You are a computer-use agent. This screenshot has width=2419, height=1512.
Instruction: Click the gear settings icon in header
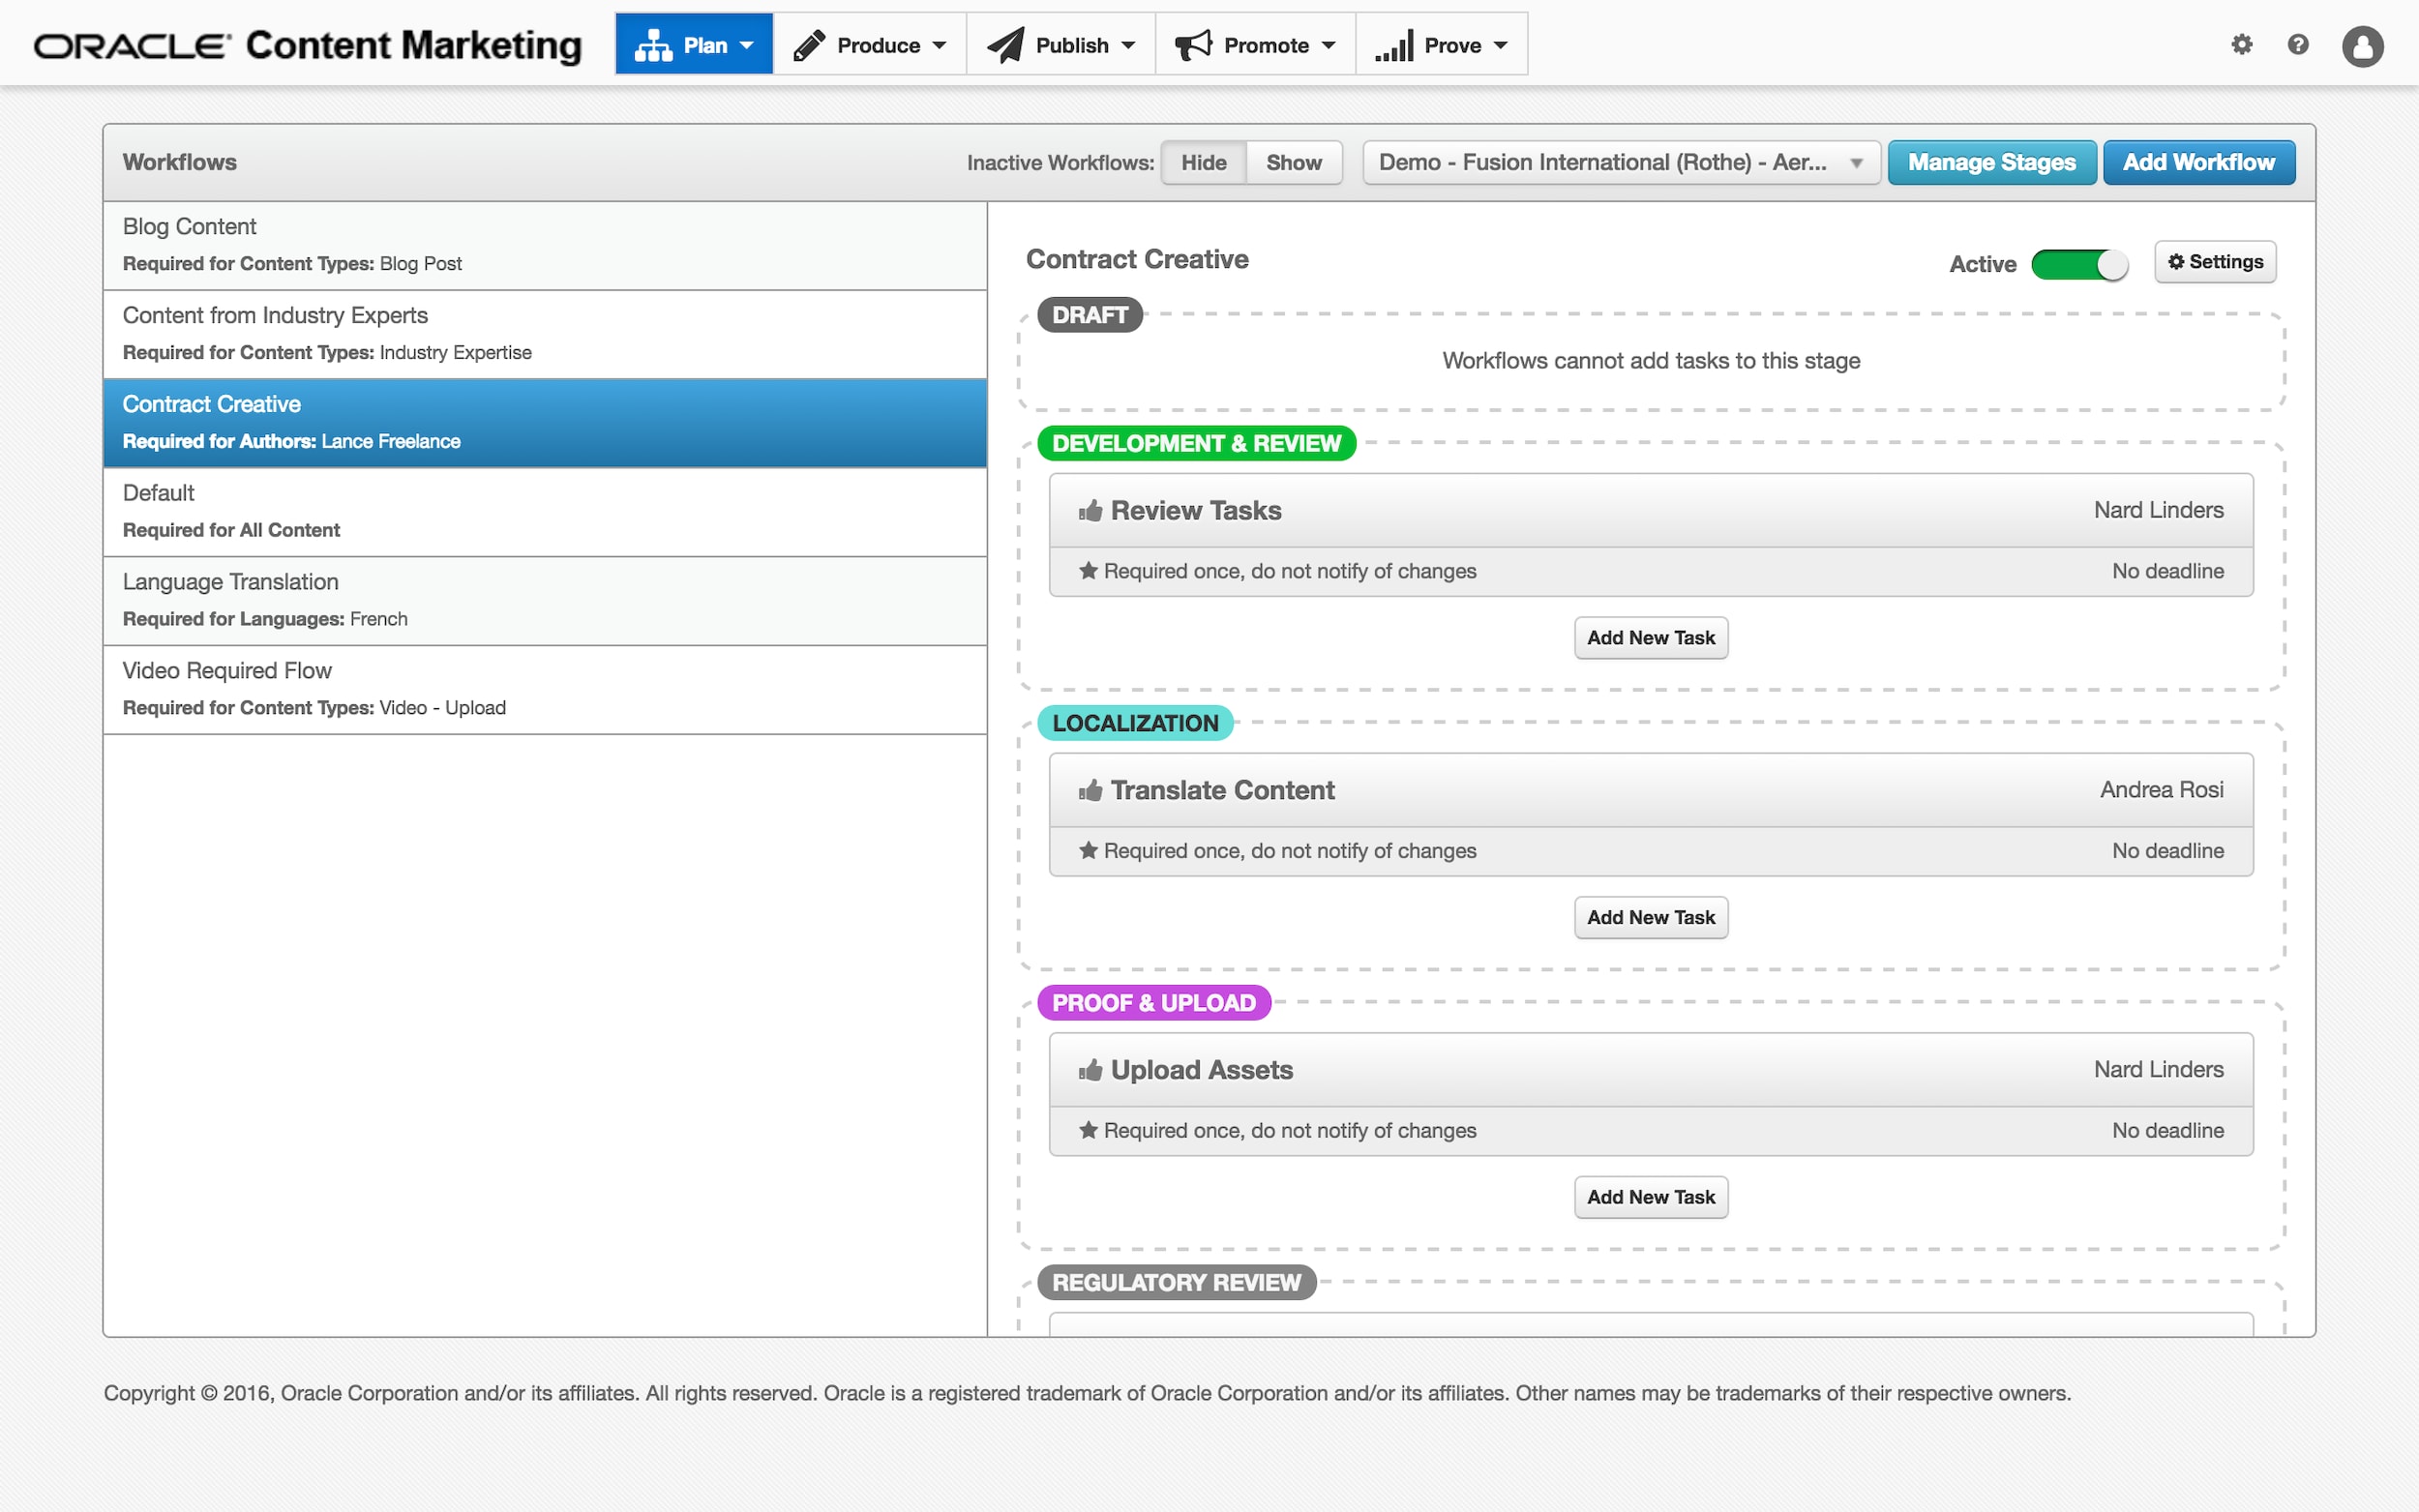(2241, 45)
